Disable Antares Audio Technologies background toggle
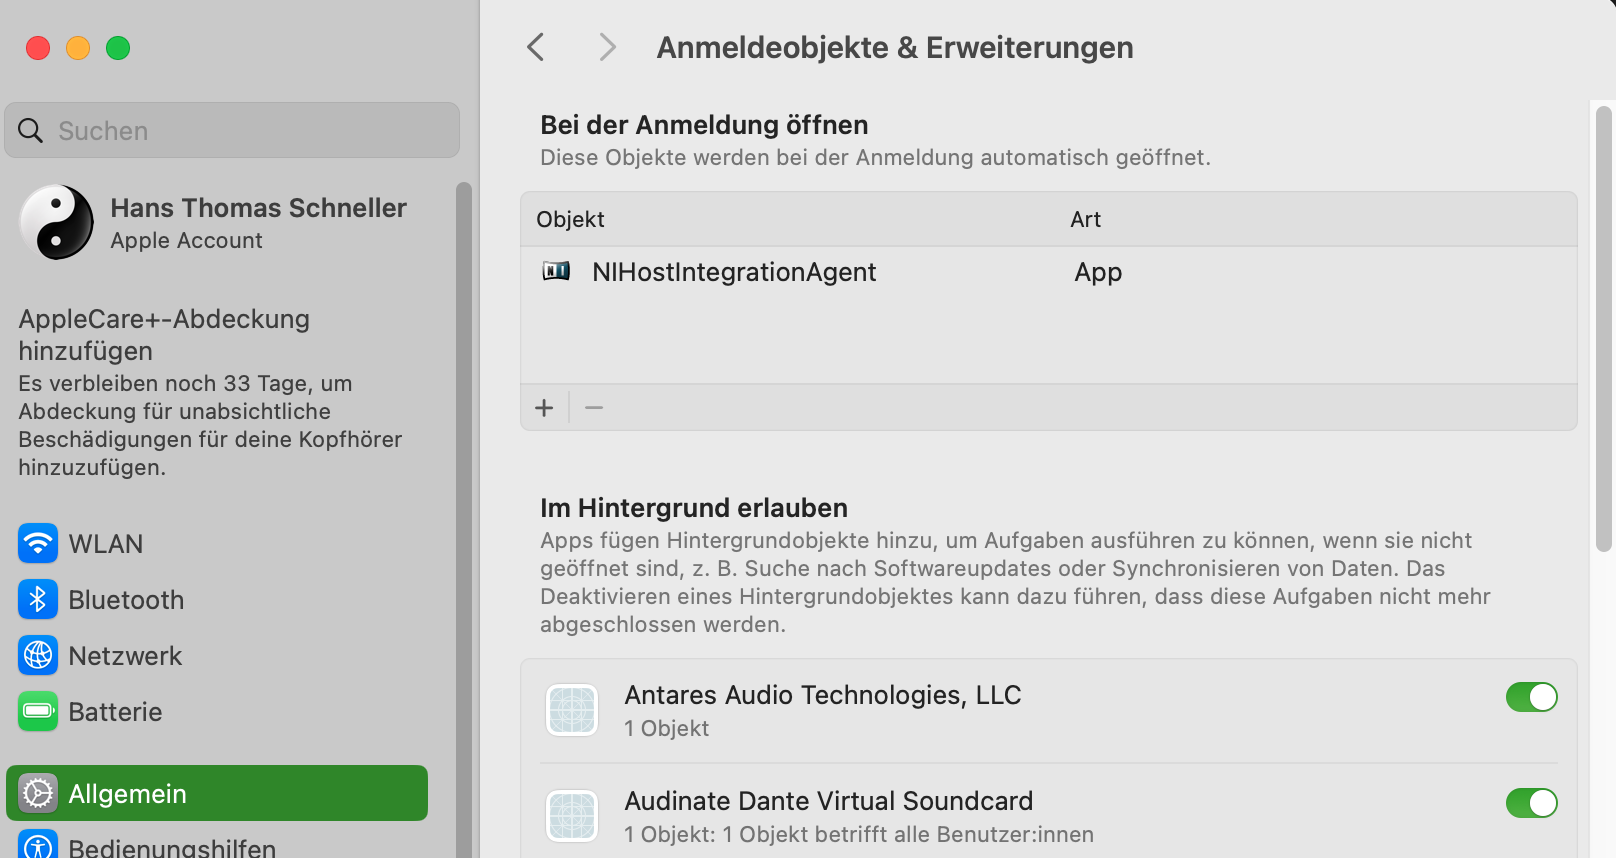 pyautogui.click(x=1532, y=697)
